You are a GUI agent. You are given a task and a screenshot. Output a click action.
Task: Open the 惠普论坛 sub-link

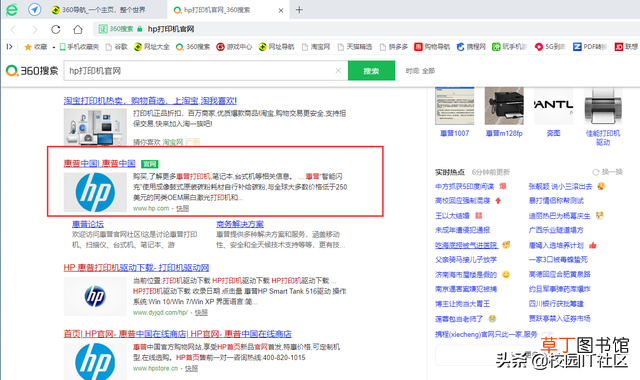[x=88, y=224]
